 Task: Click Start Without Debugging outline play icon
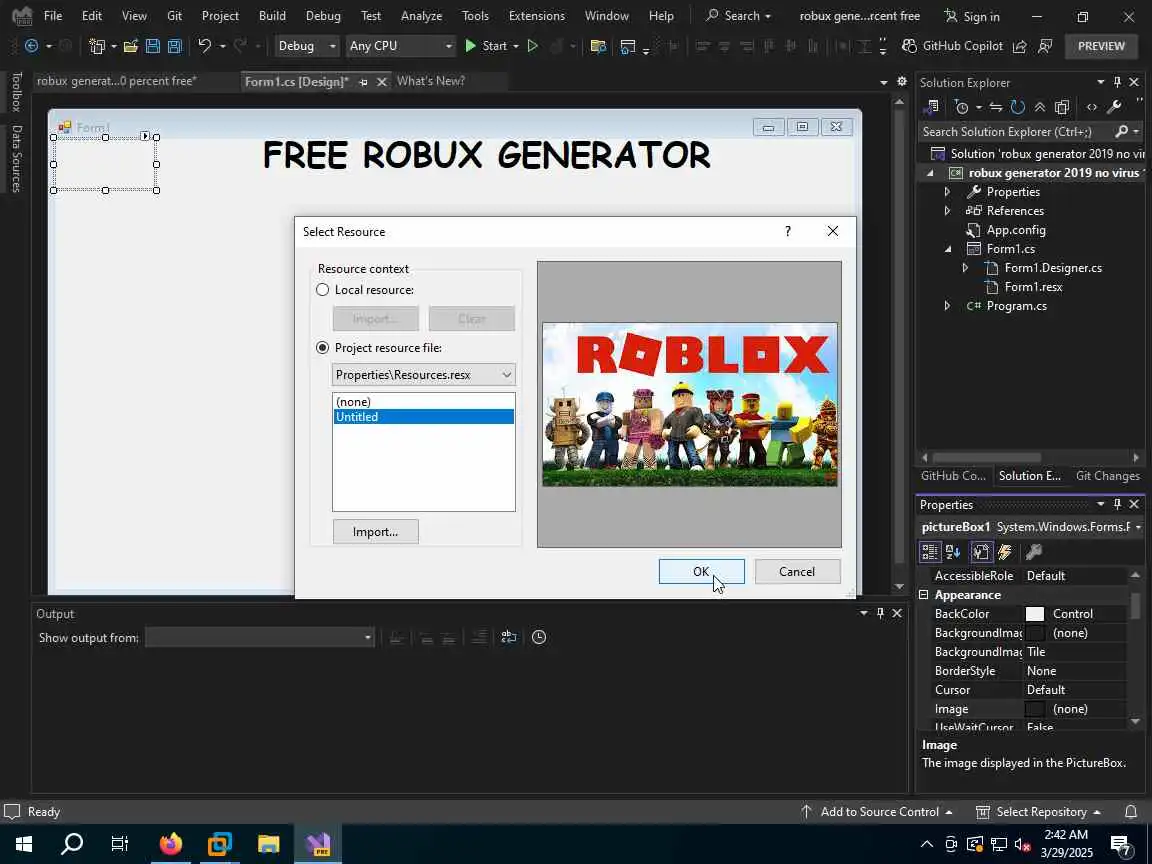pos(533,46)
